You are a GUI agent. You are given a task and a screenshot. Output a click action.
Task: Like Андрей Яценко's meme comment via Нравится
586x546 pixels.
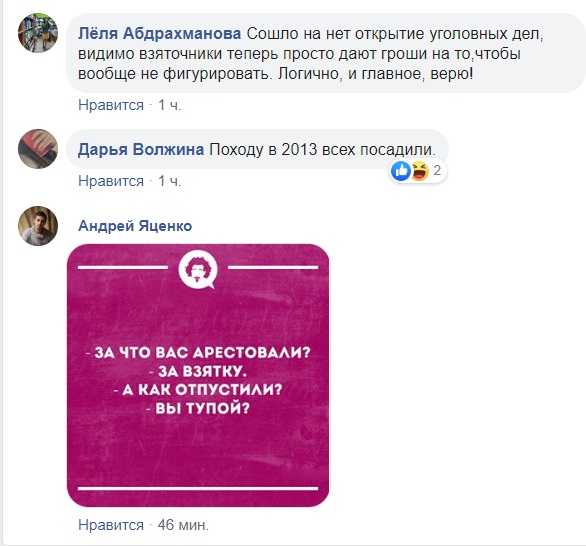click(x=111, y=525)
